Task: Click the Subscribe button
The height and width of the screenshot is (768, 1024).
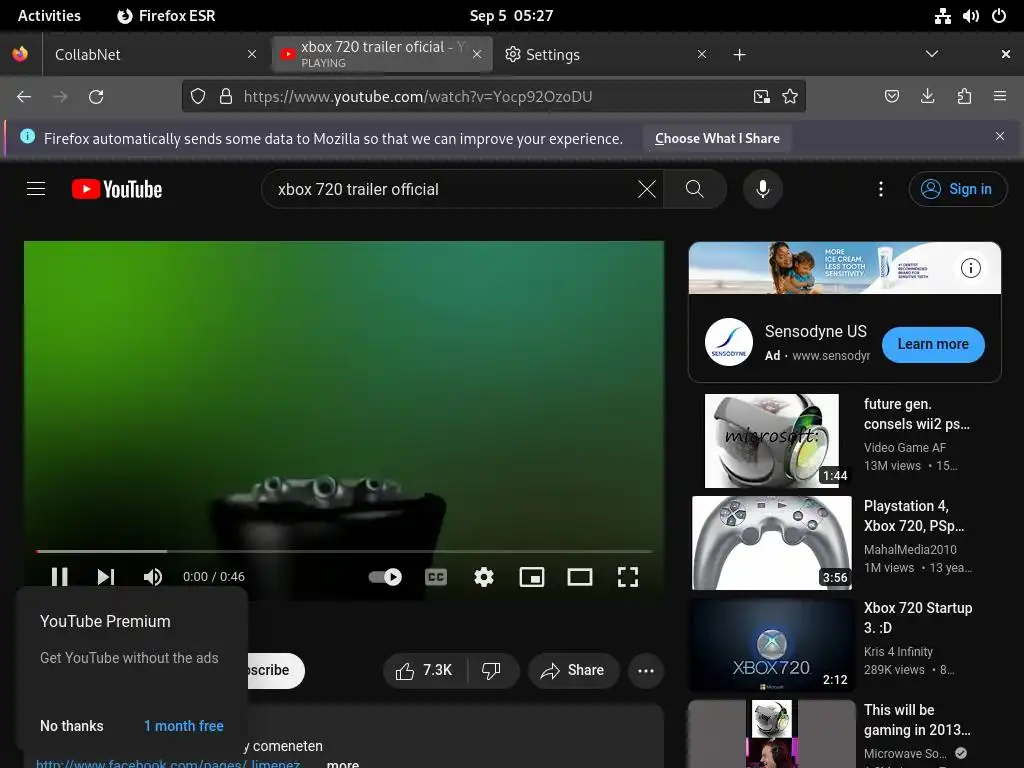Action: (x=276, y=671)
